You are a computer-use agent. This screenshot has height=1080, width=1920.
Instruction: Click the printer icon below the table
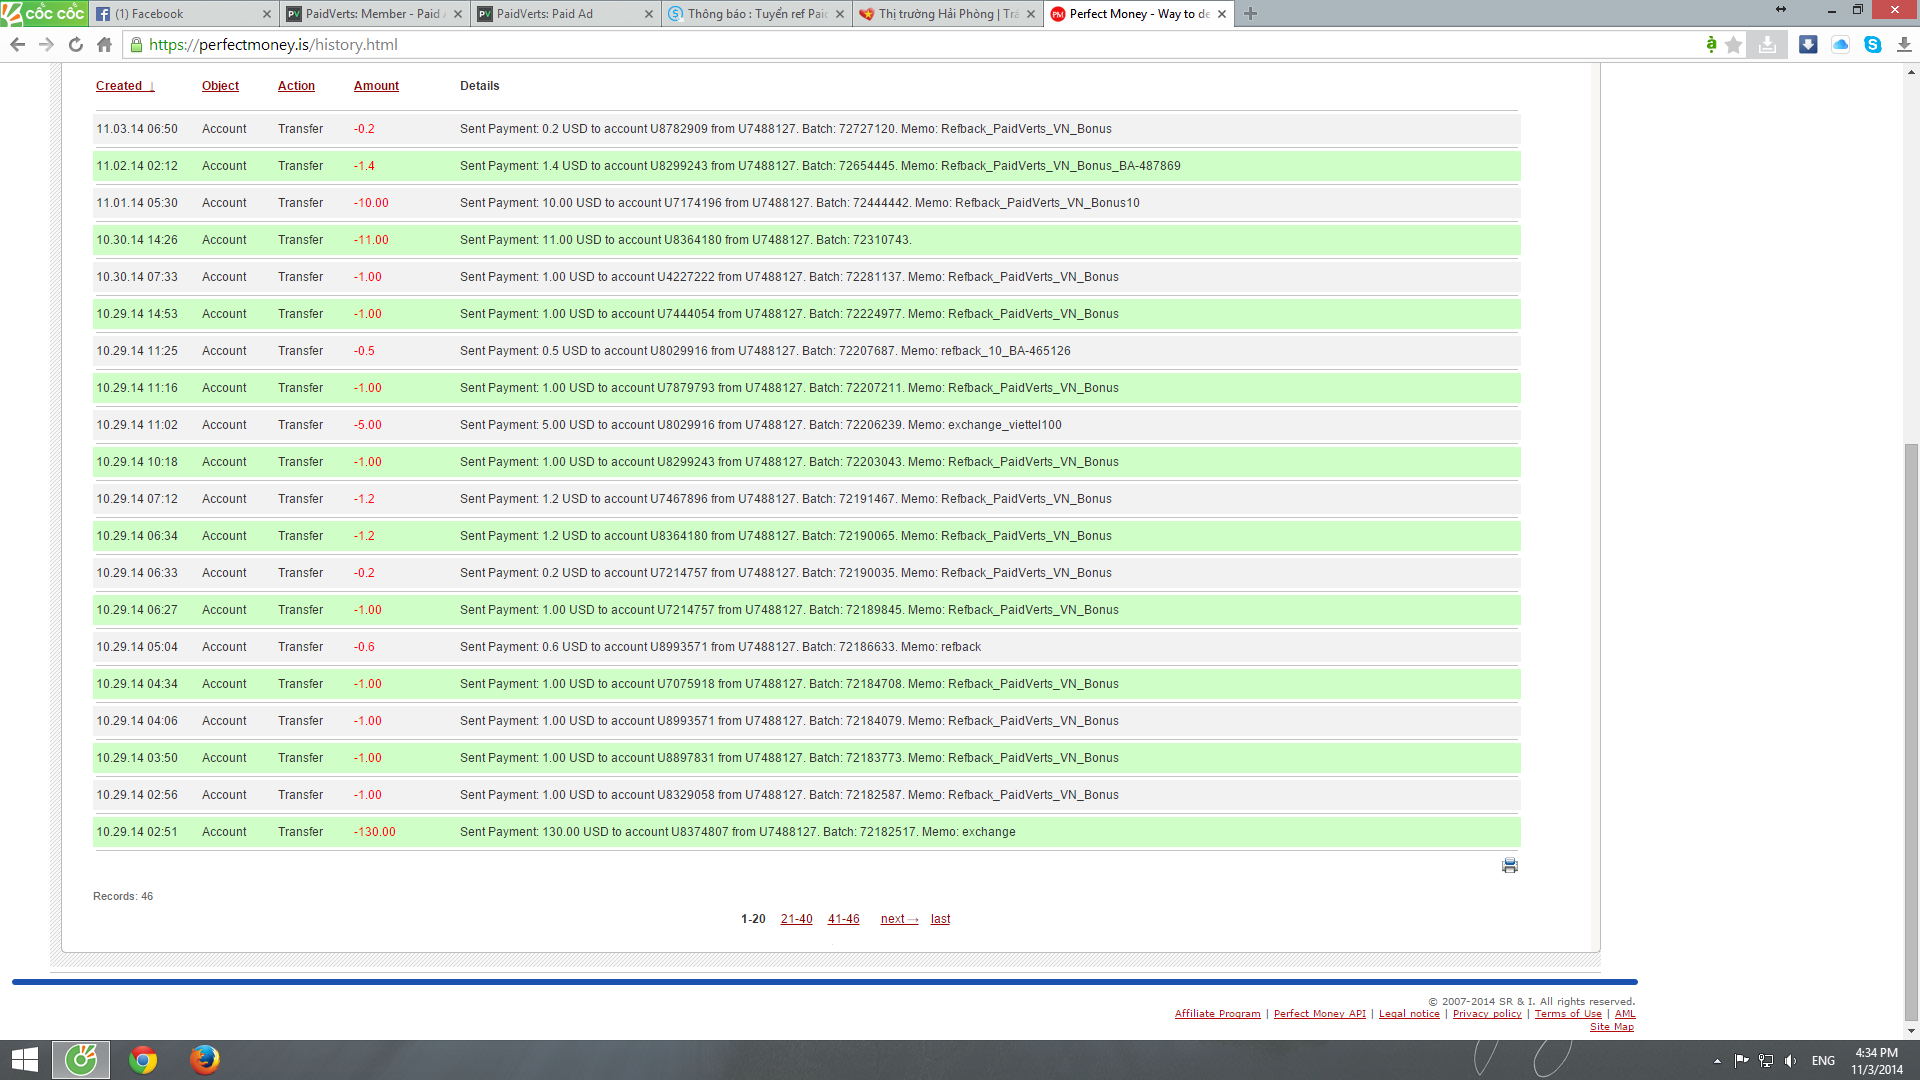click(1509, 865)
